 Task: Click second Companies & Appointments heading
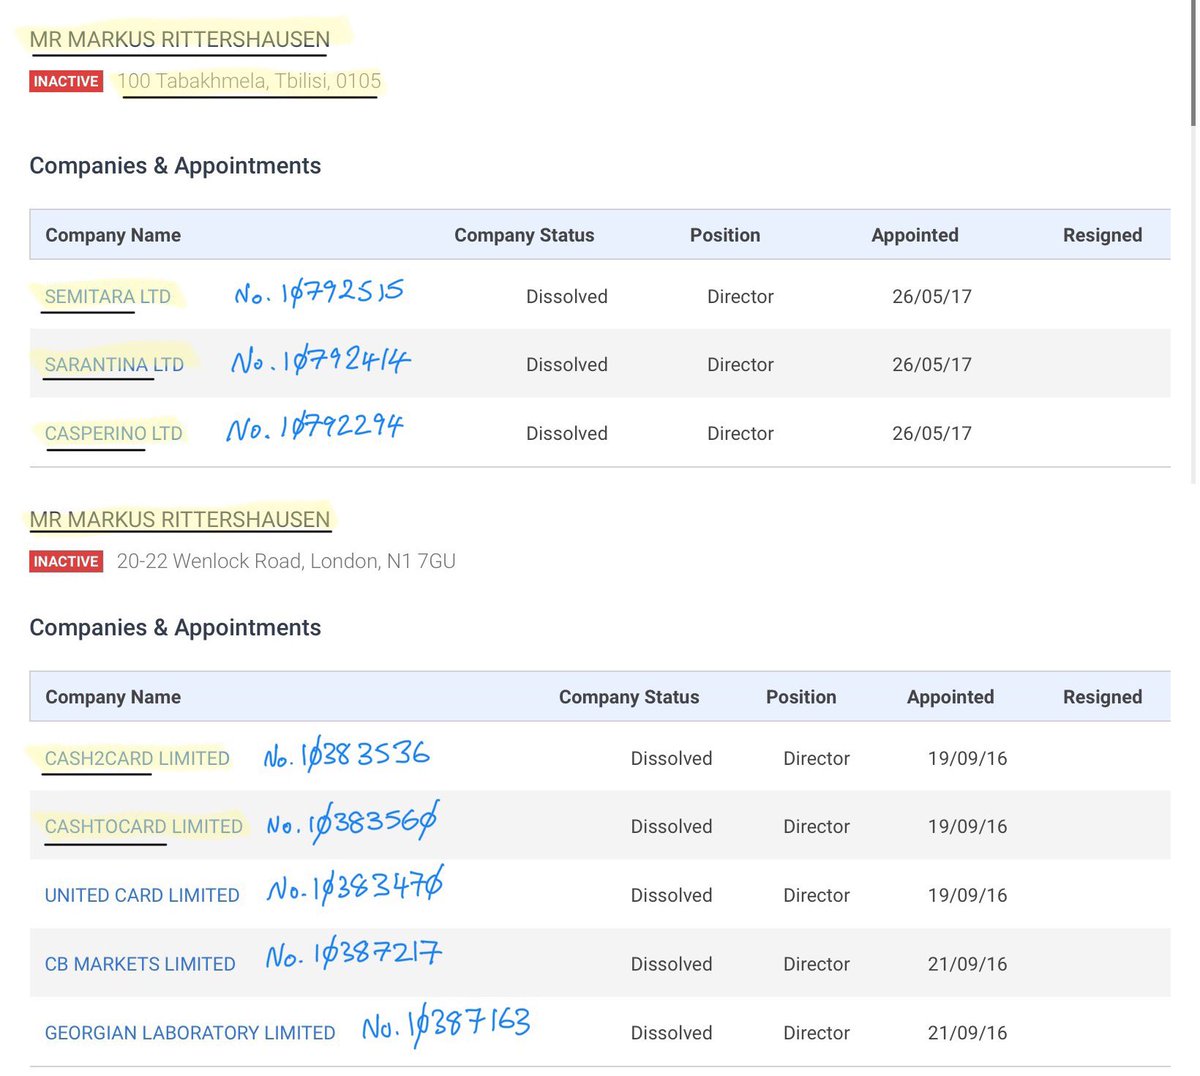pos(175,628)
